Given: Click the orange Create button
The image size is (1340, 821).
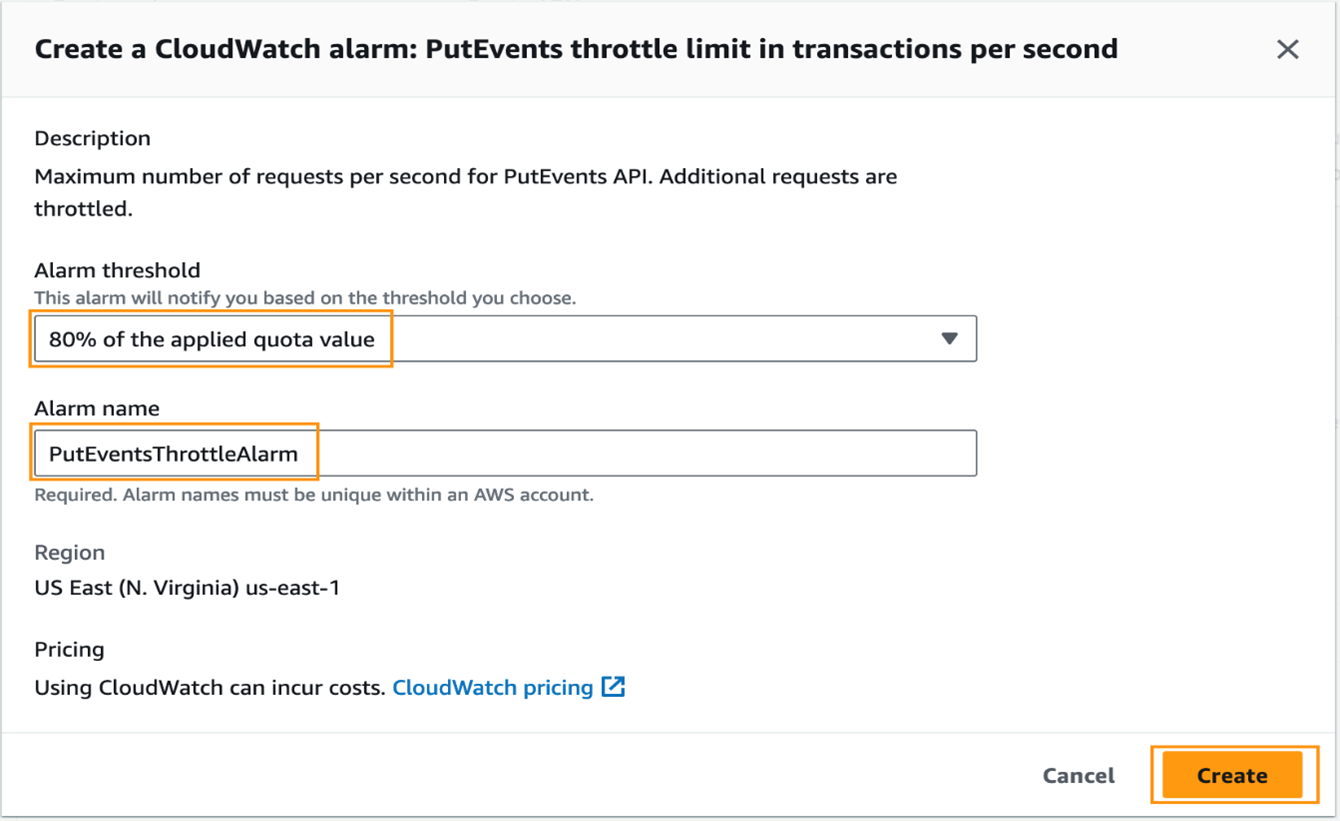Looking at the screenshot, I should (1232, 775).
